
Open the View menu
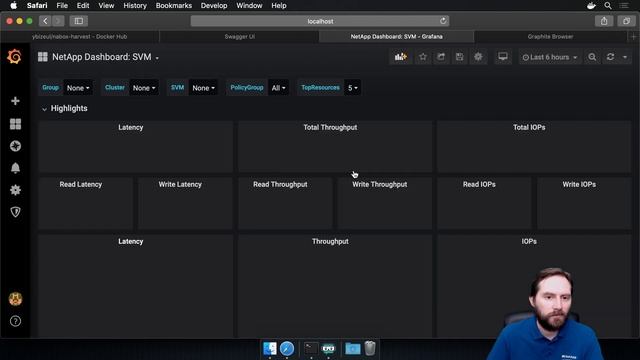coord(106,6)
